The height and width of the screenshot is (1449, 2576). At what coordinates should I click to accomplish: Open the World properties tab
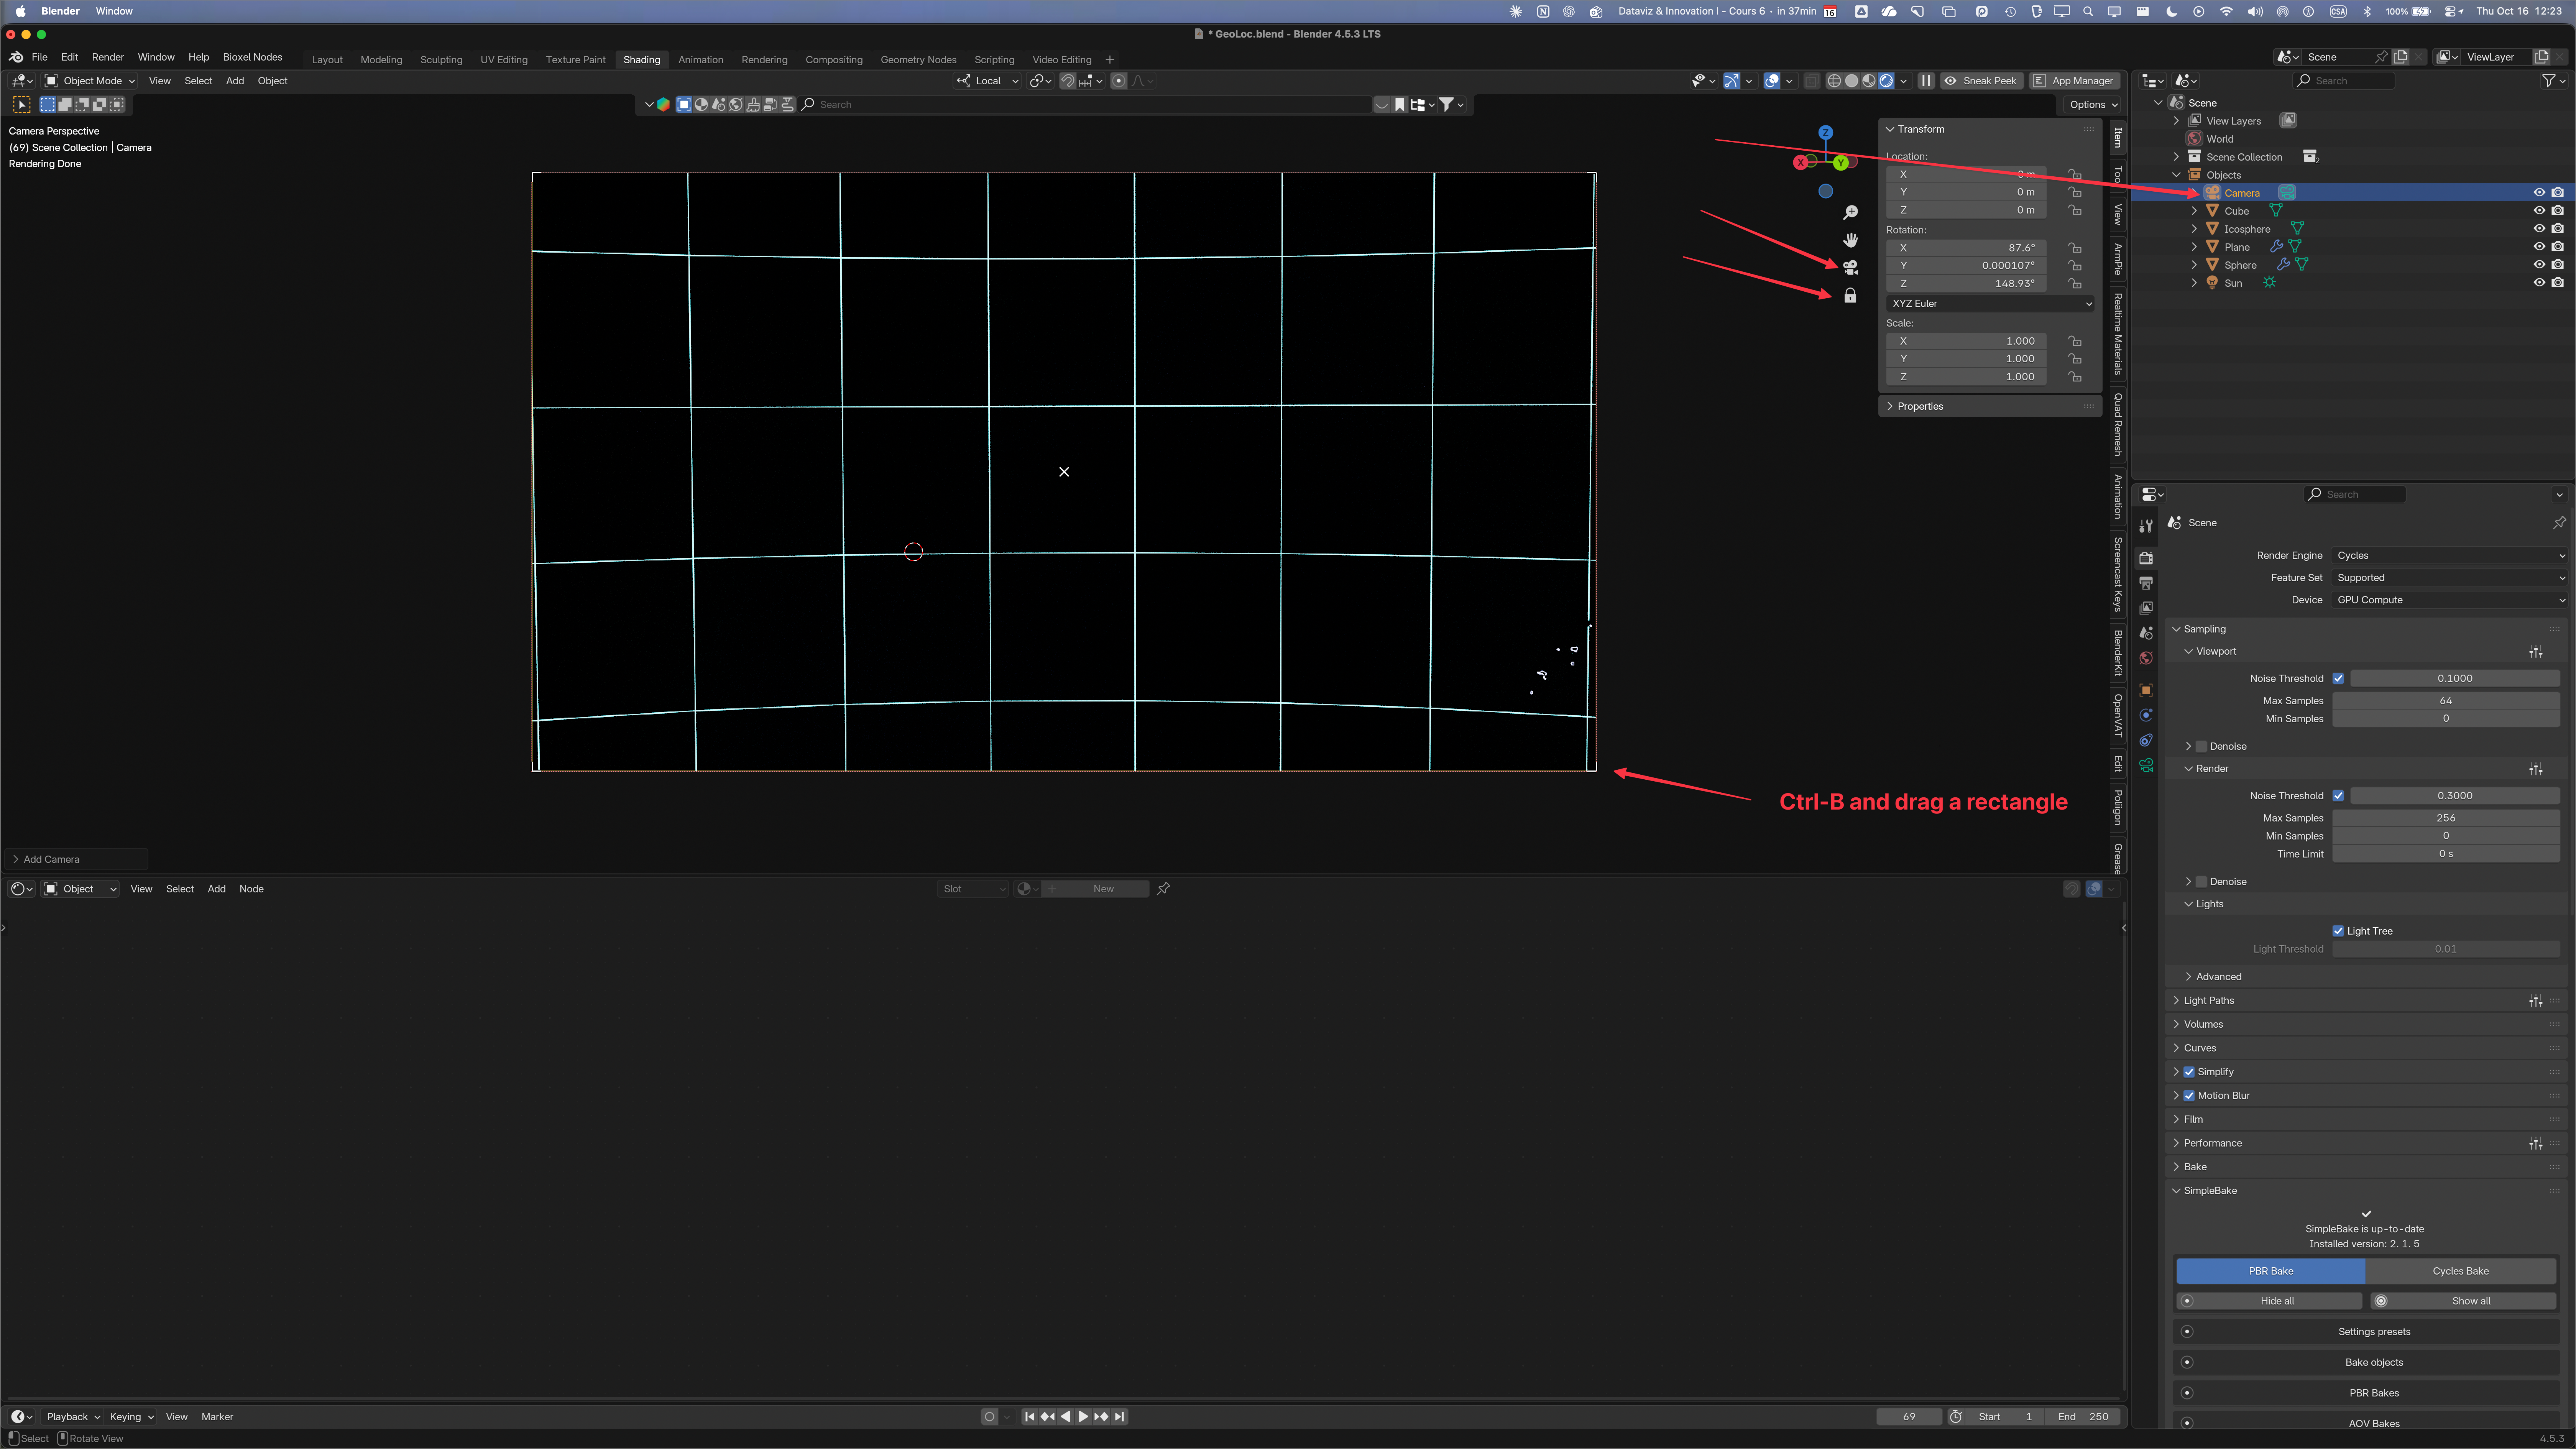coord(2146,658)
